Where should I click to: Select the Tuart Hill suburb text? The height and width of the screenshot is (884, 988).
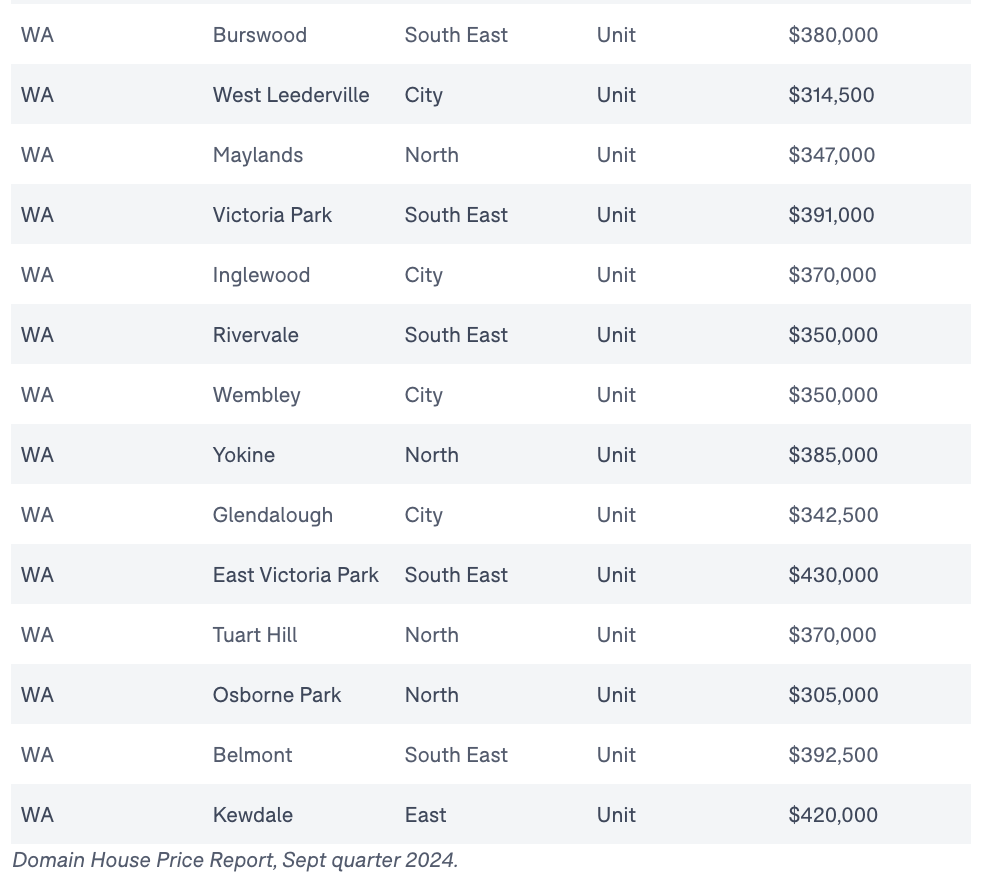coord(255,634)
